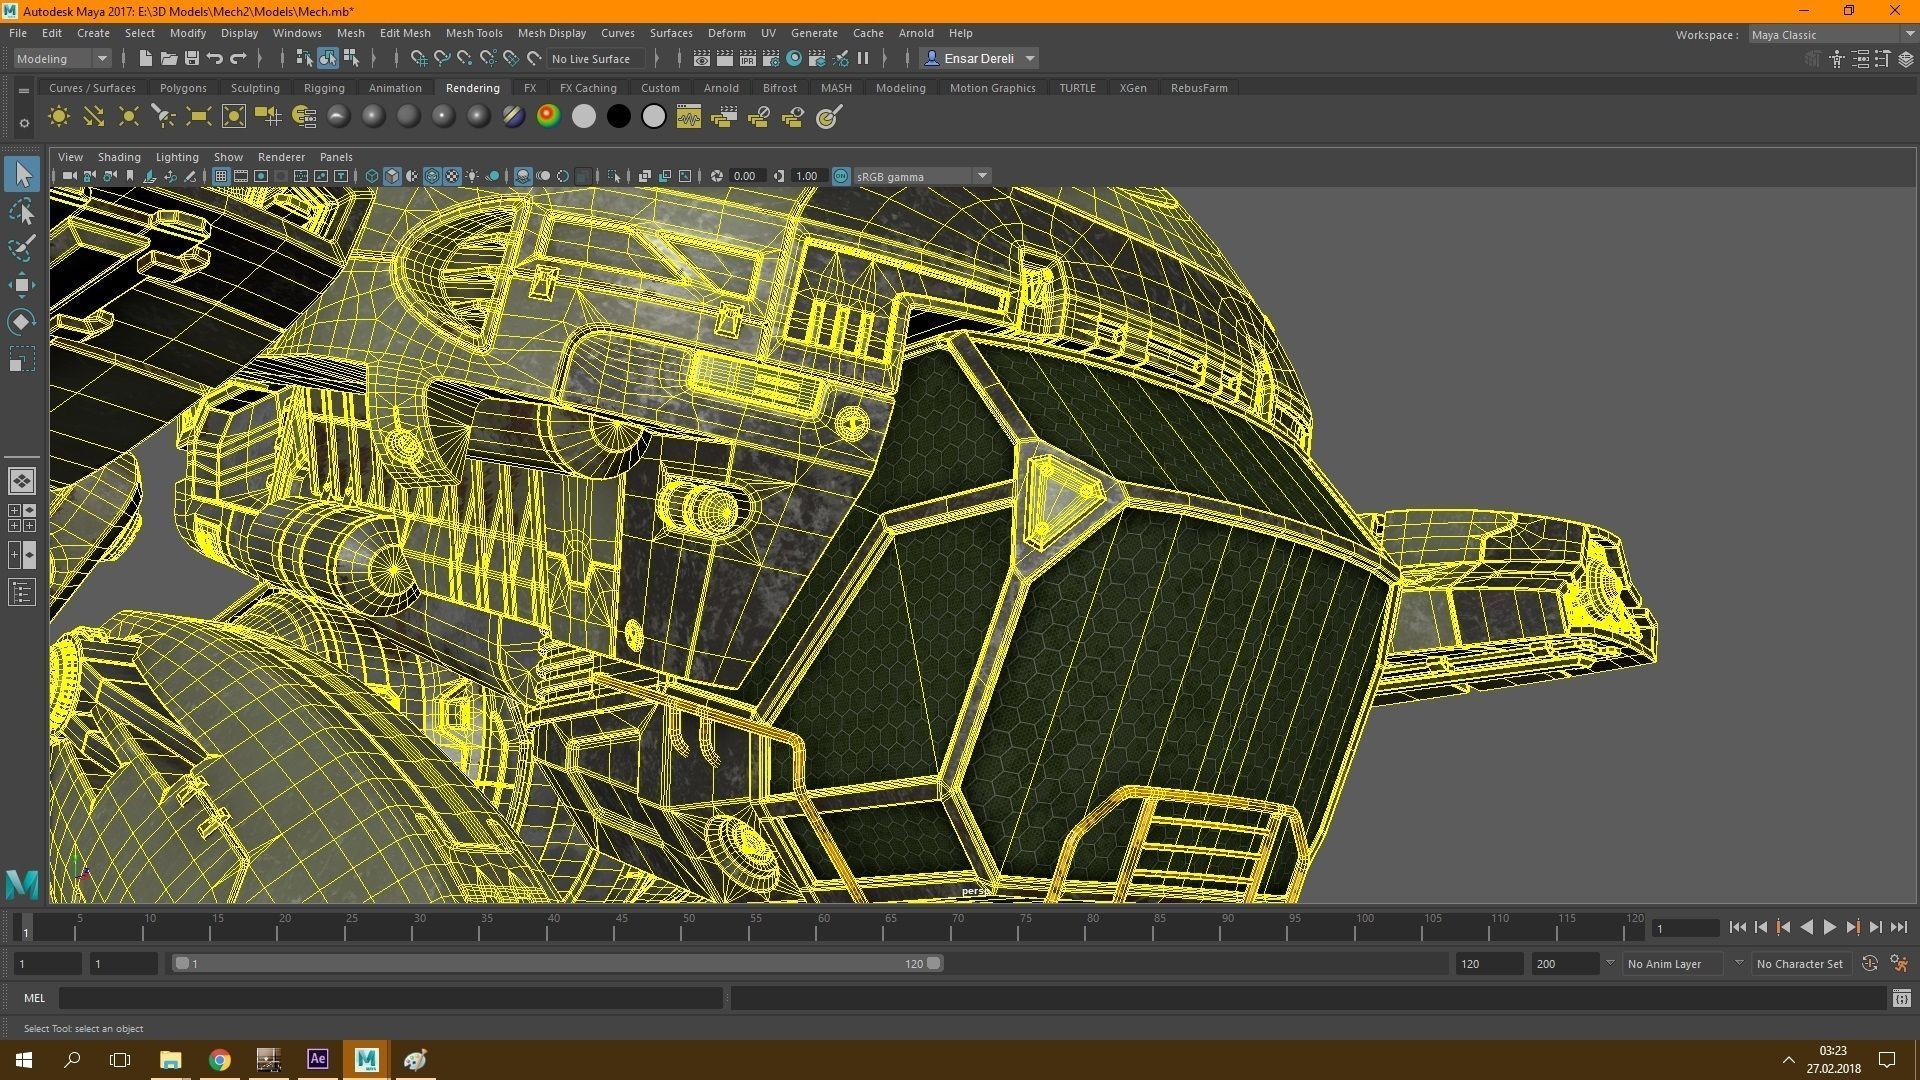Redo the last action
This screenshot has height=1080, width=1920.
(238, 59)
